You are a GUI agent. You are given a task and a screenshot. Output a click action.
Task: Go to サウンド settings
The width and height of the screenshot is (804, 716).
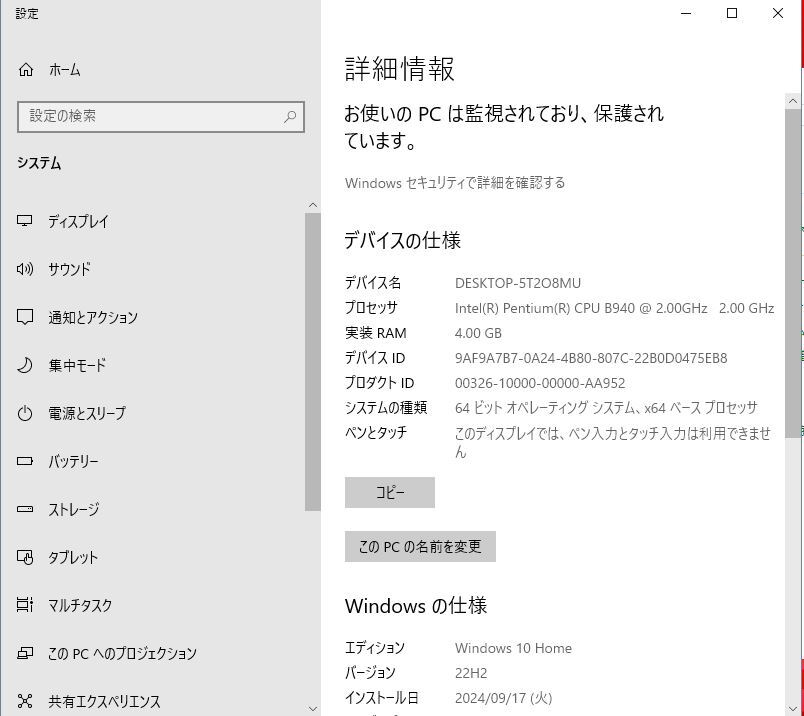70,269
